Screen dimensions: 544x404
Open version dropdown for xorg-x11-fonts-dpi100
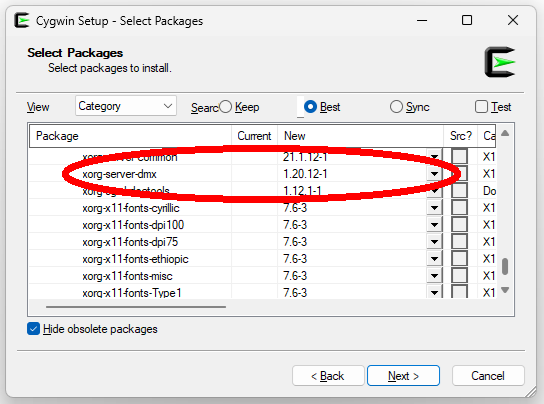coord(434,225)
